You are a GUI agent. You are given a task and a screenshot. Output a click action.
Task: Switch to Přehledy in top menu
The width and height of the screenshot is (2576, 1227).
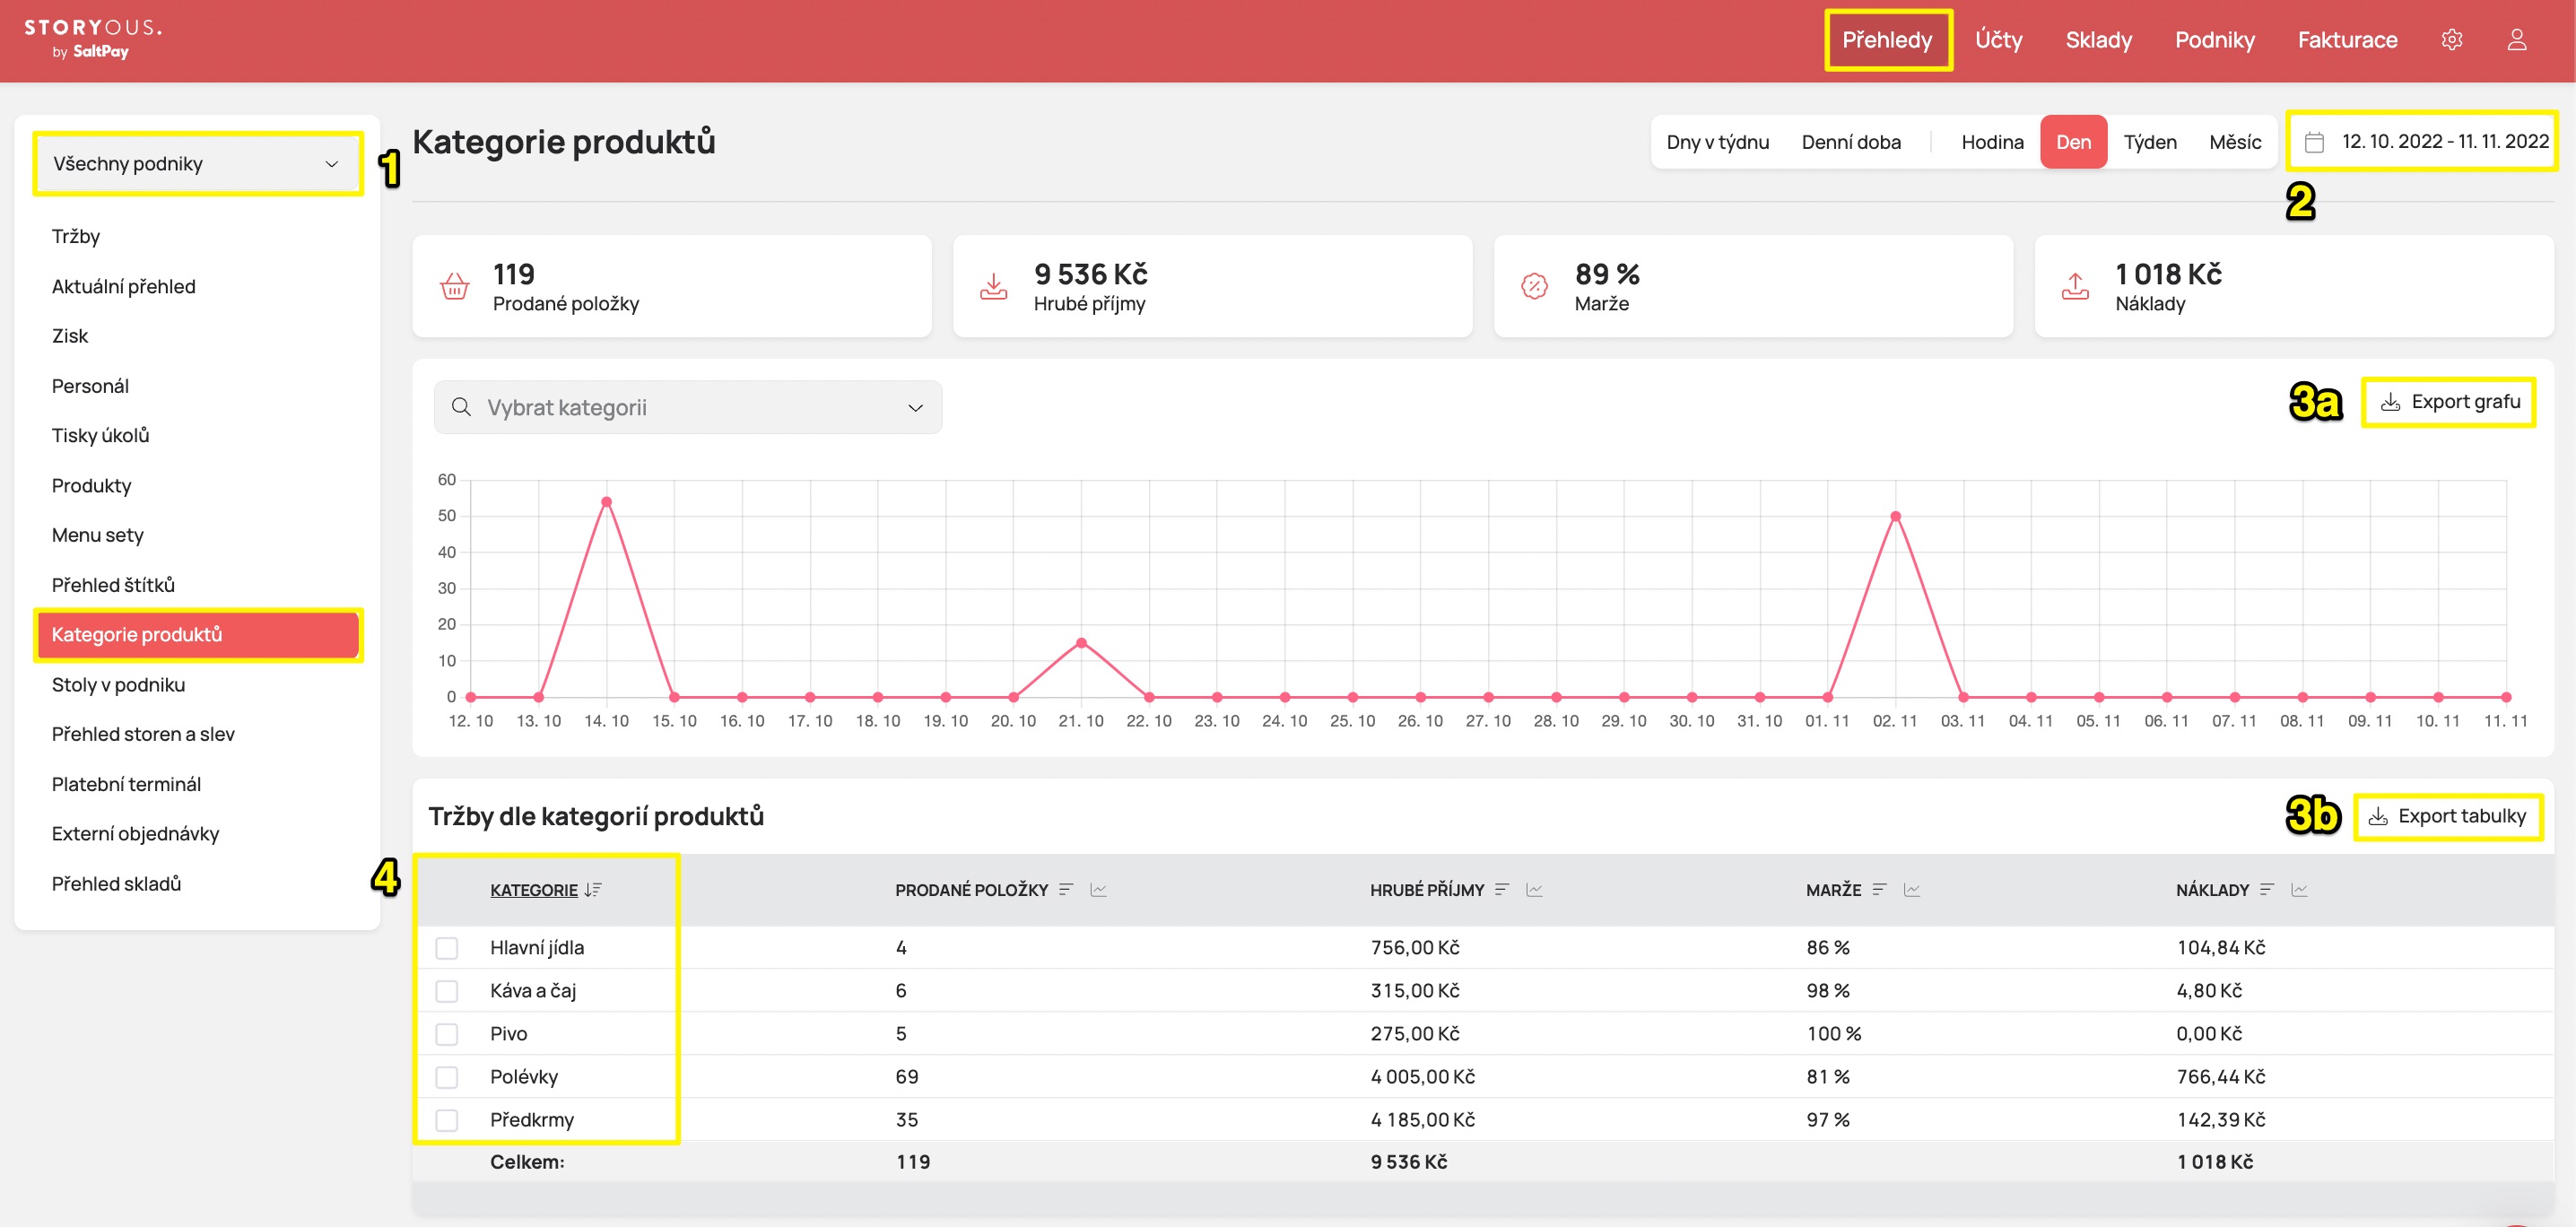click(x=1887, y=40)
